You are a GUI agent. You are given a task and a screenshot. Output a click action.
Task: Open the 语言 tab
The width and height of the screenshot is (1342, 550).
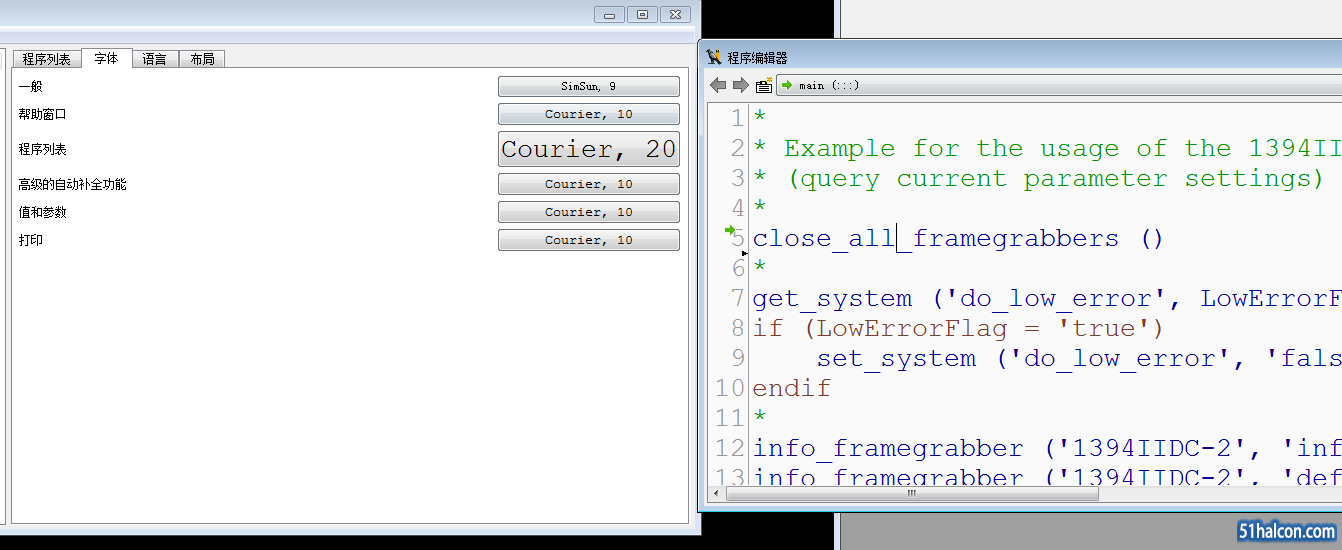(x=154, y=59)
